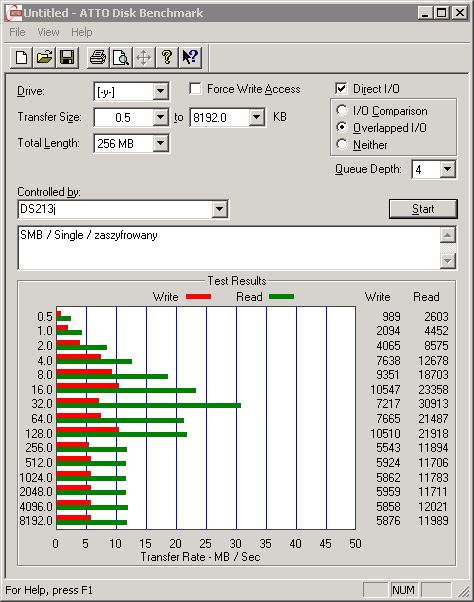Click inside the description text box
The width and height of the screenshot is (474, 602).
(x=229, y=248)
